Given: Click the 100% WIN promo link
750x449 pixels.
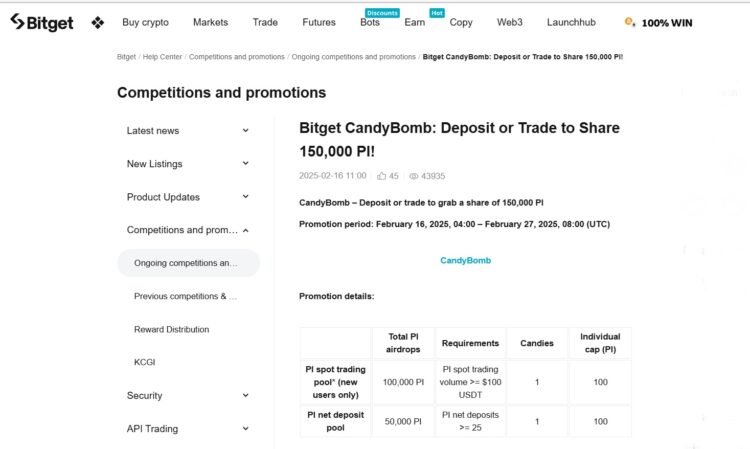Looking at the screenshot, I should point(667,23).
